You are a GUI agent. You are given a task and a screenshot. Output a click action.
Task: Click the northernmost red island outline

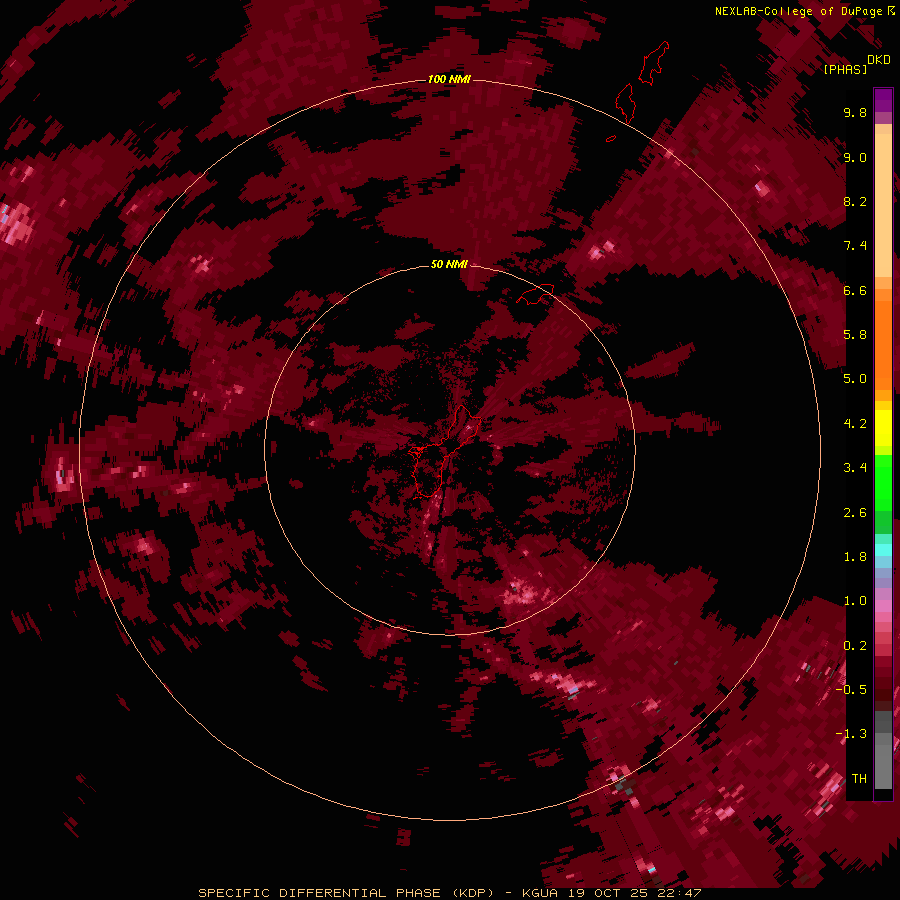[x=654, y=63]
